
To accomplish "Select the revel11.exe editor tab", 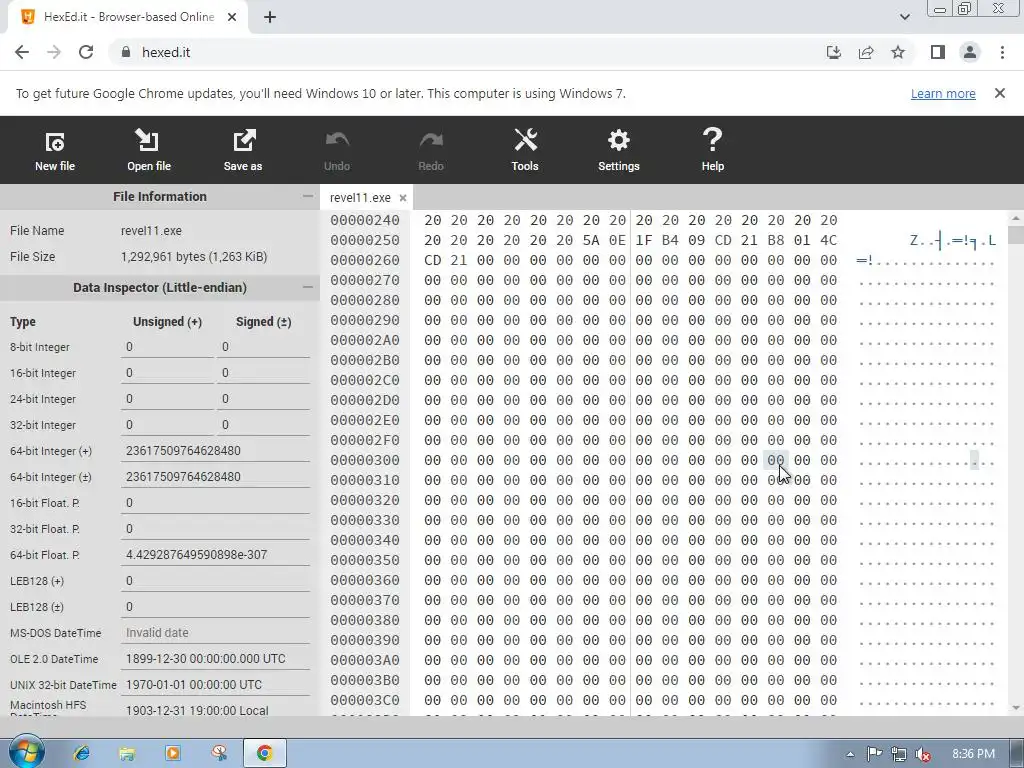I will pos(360,198).
